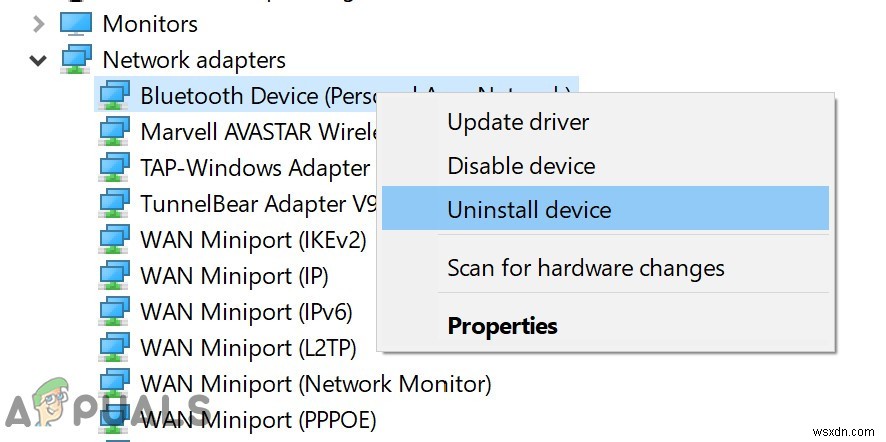
Task: Select WAN Miniport (IP) entry
Action: click(234, 276)
